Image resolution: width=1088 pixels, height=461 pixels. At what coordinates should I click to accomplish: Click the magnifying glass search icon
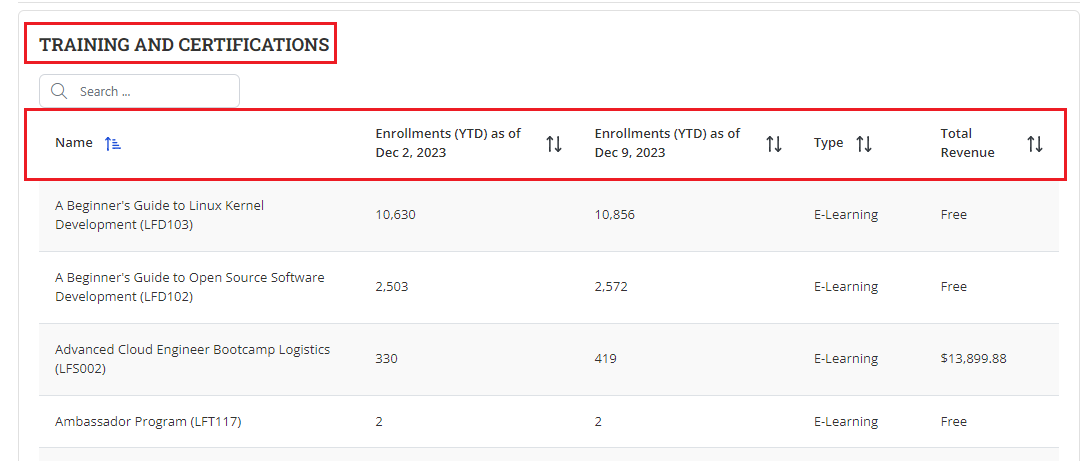[59, 91]
